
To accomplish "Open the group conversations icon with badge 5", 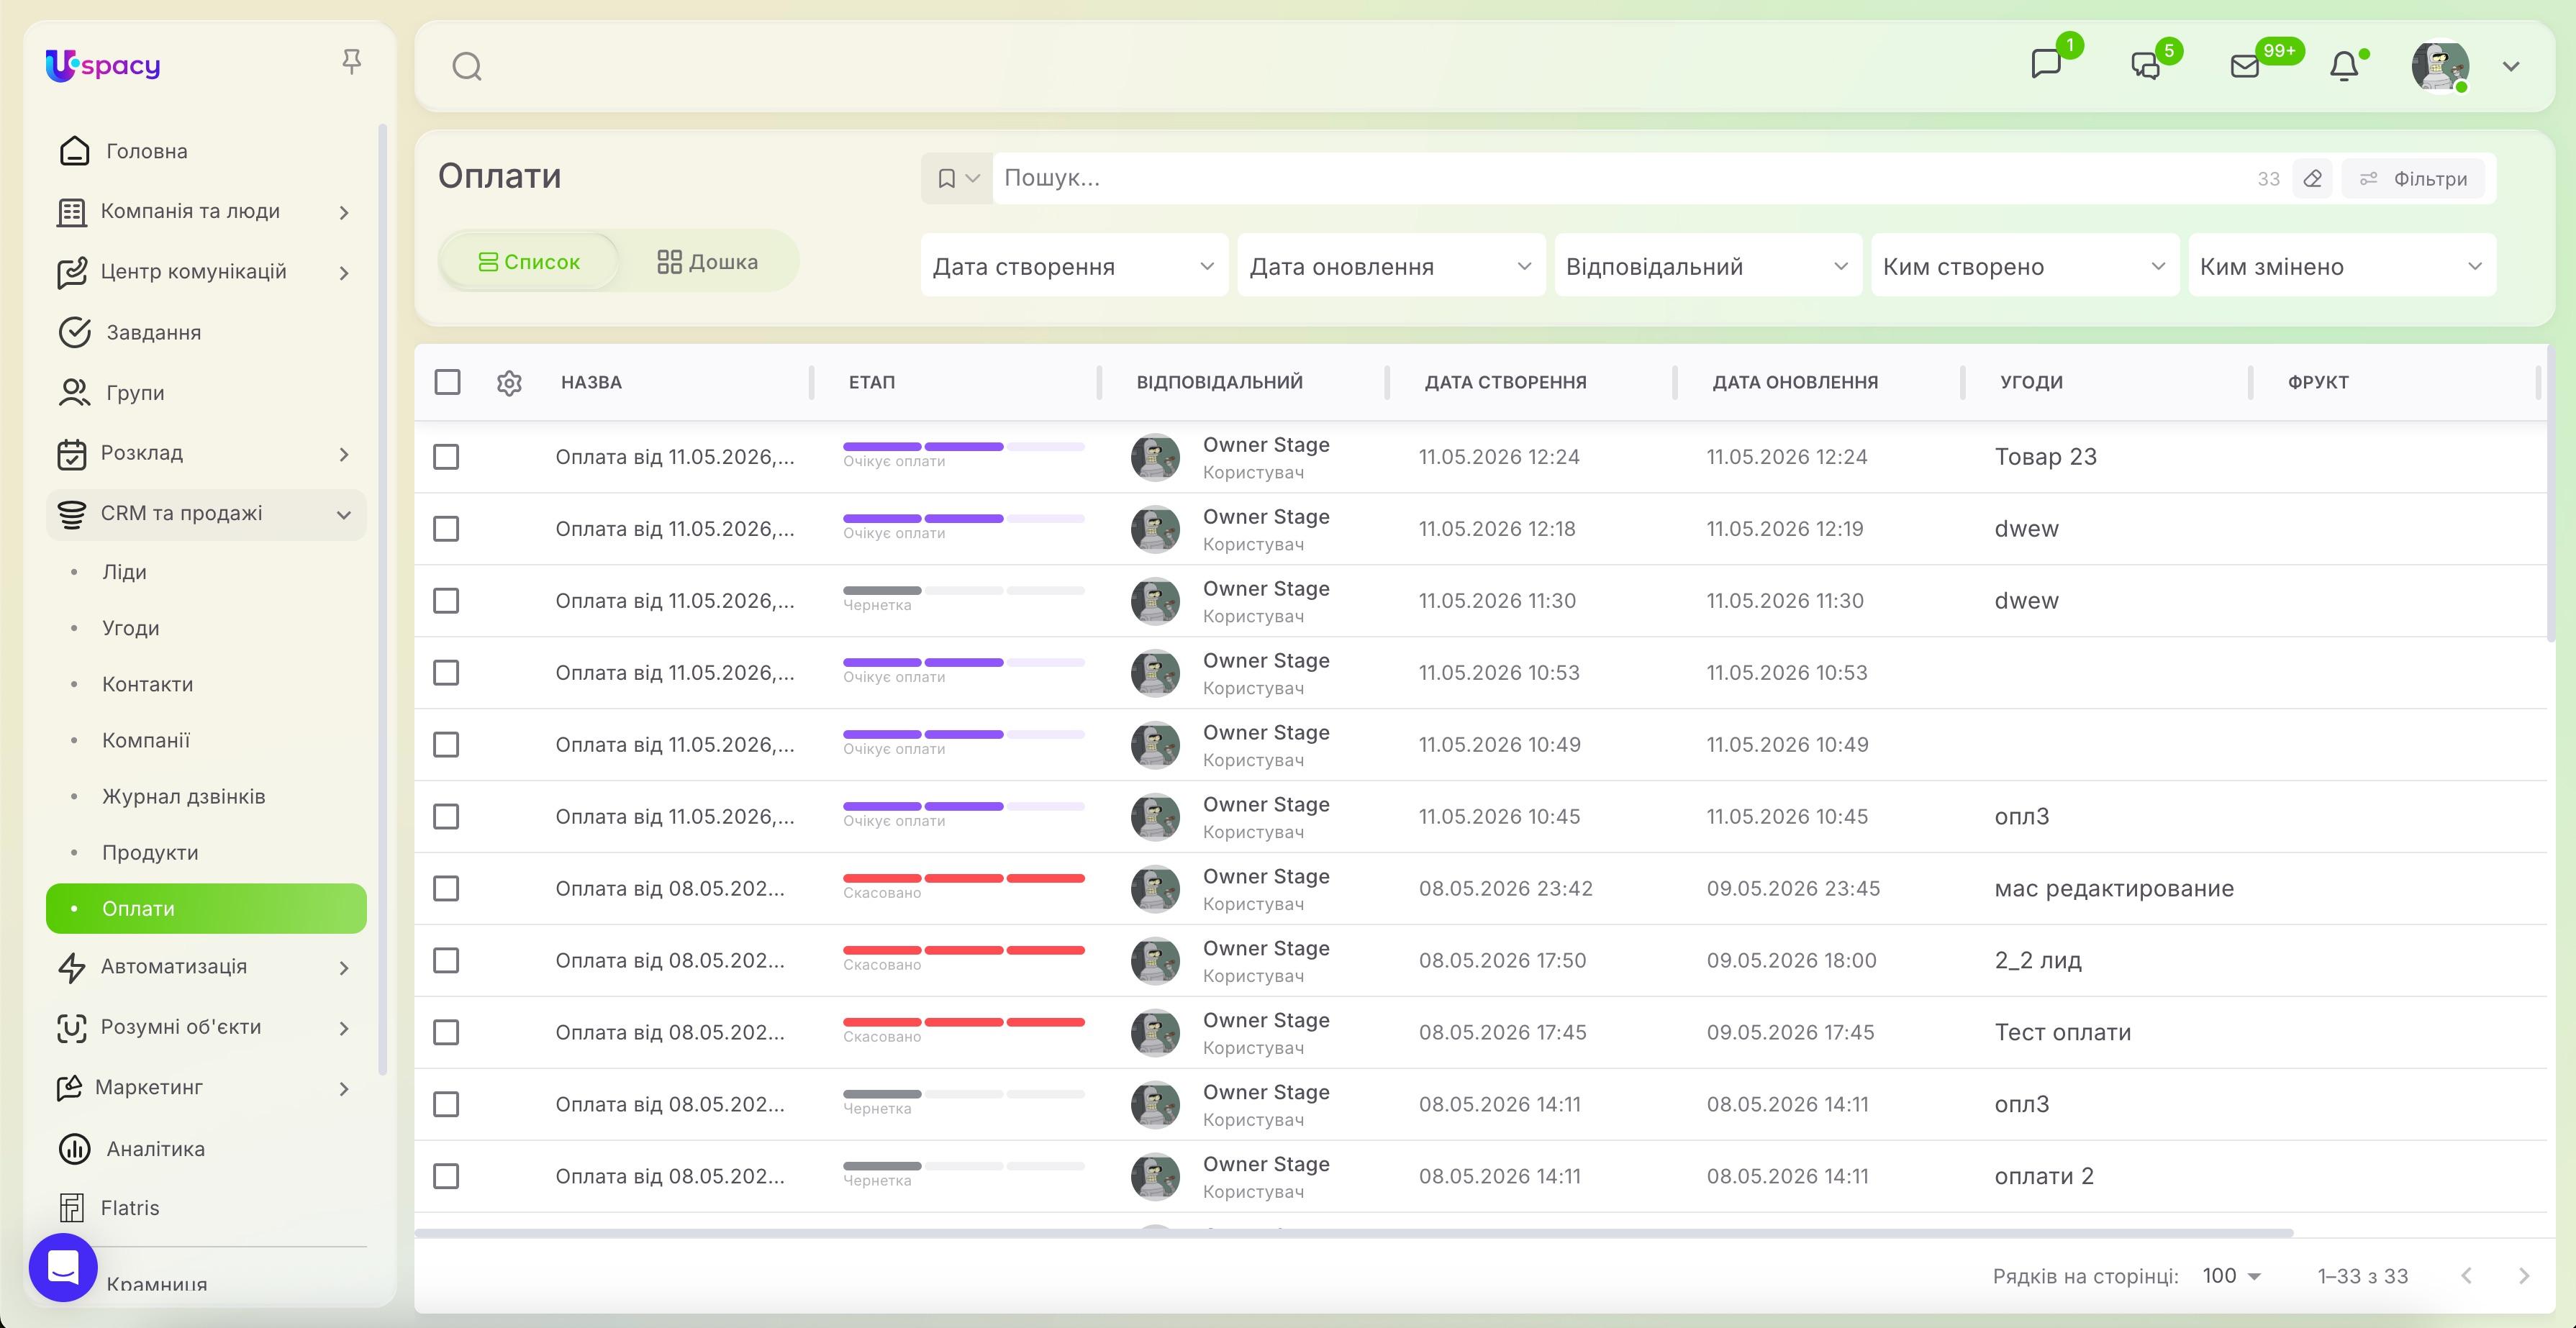I will [2145, 66].
